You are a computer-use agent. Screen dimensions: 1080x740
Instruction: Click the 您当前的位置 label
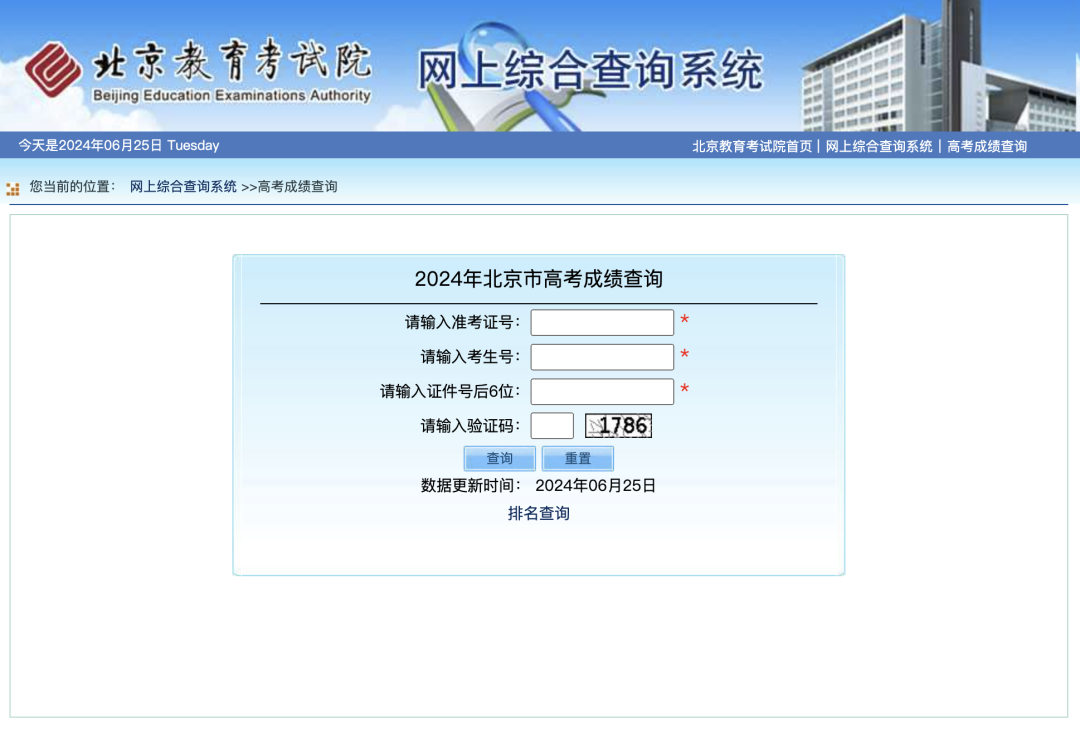(x=72, y=187)
